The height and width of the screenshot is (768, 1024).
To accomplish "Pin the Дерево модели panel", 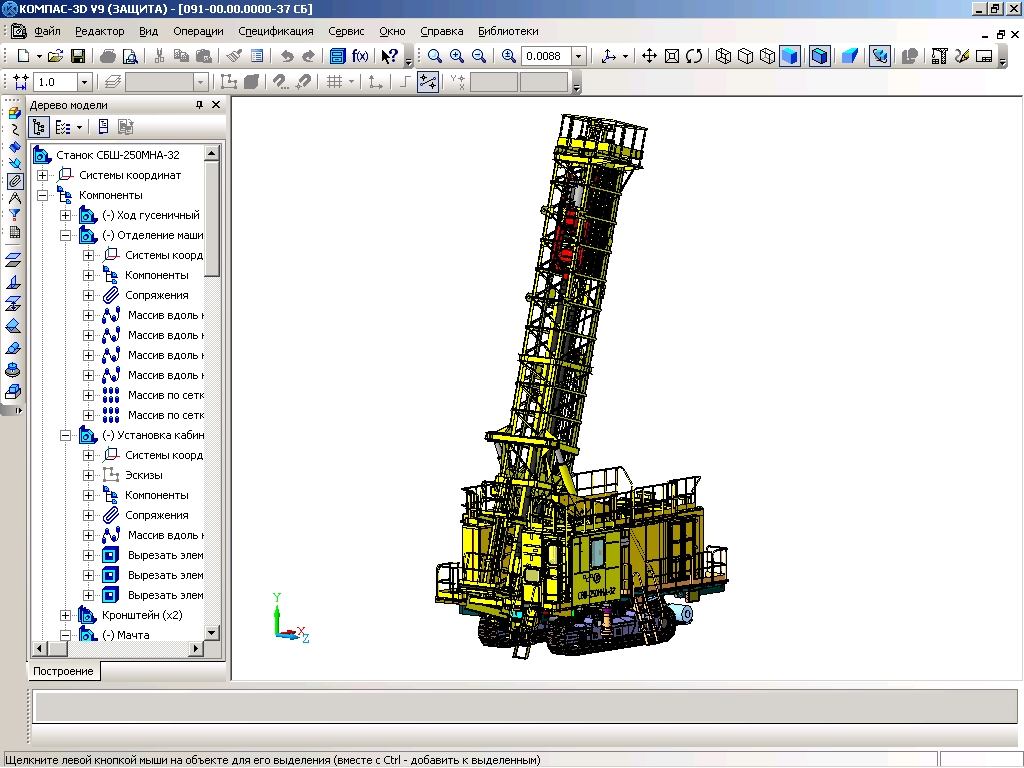I will pyautogui.click(x=199, y=104).
